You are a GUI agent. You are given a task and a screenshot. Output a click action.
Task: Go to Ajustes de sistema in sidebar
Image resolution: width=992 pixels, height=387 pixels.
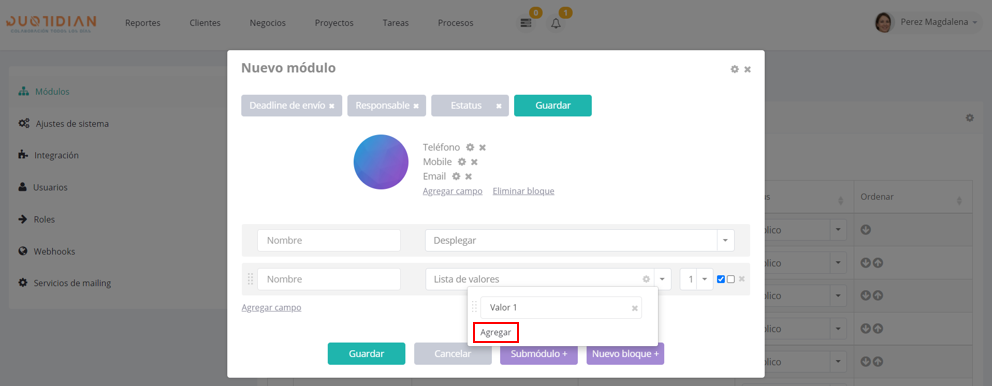[x=72, y=123]
